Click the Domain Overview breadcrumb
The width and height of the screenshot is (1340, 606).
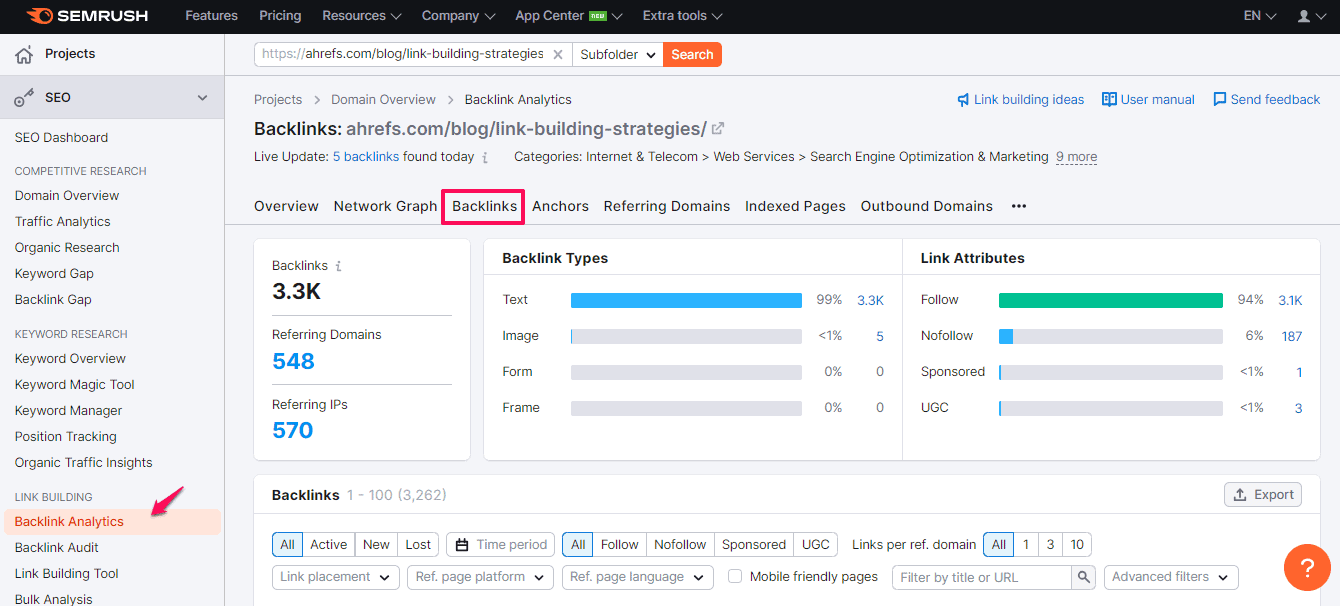click(x=383, y=100)
